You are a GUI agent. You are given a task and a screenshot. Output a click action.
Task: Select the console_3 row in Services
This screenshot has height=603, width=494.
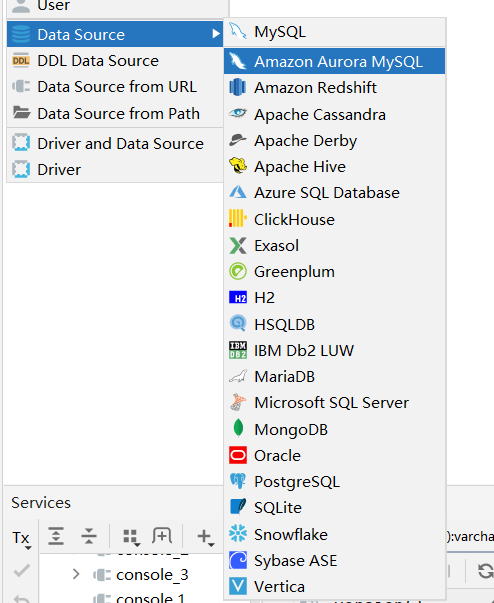click(x=152, y=575)
